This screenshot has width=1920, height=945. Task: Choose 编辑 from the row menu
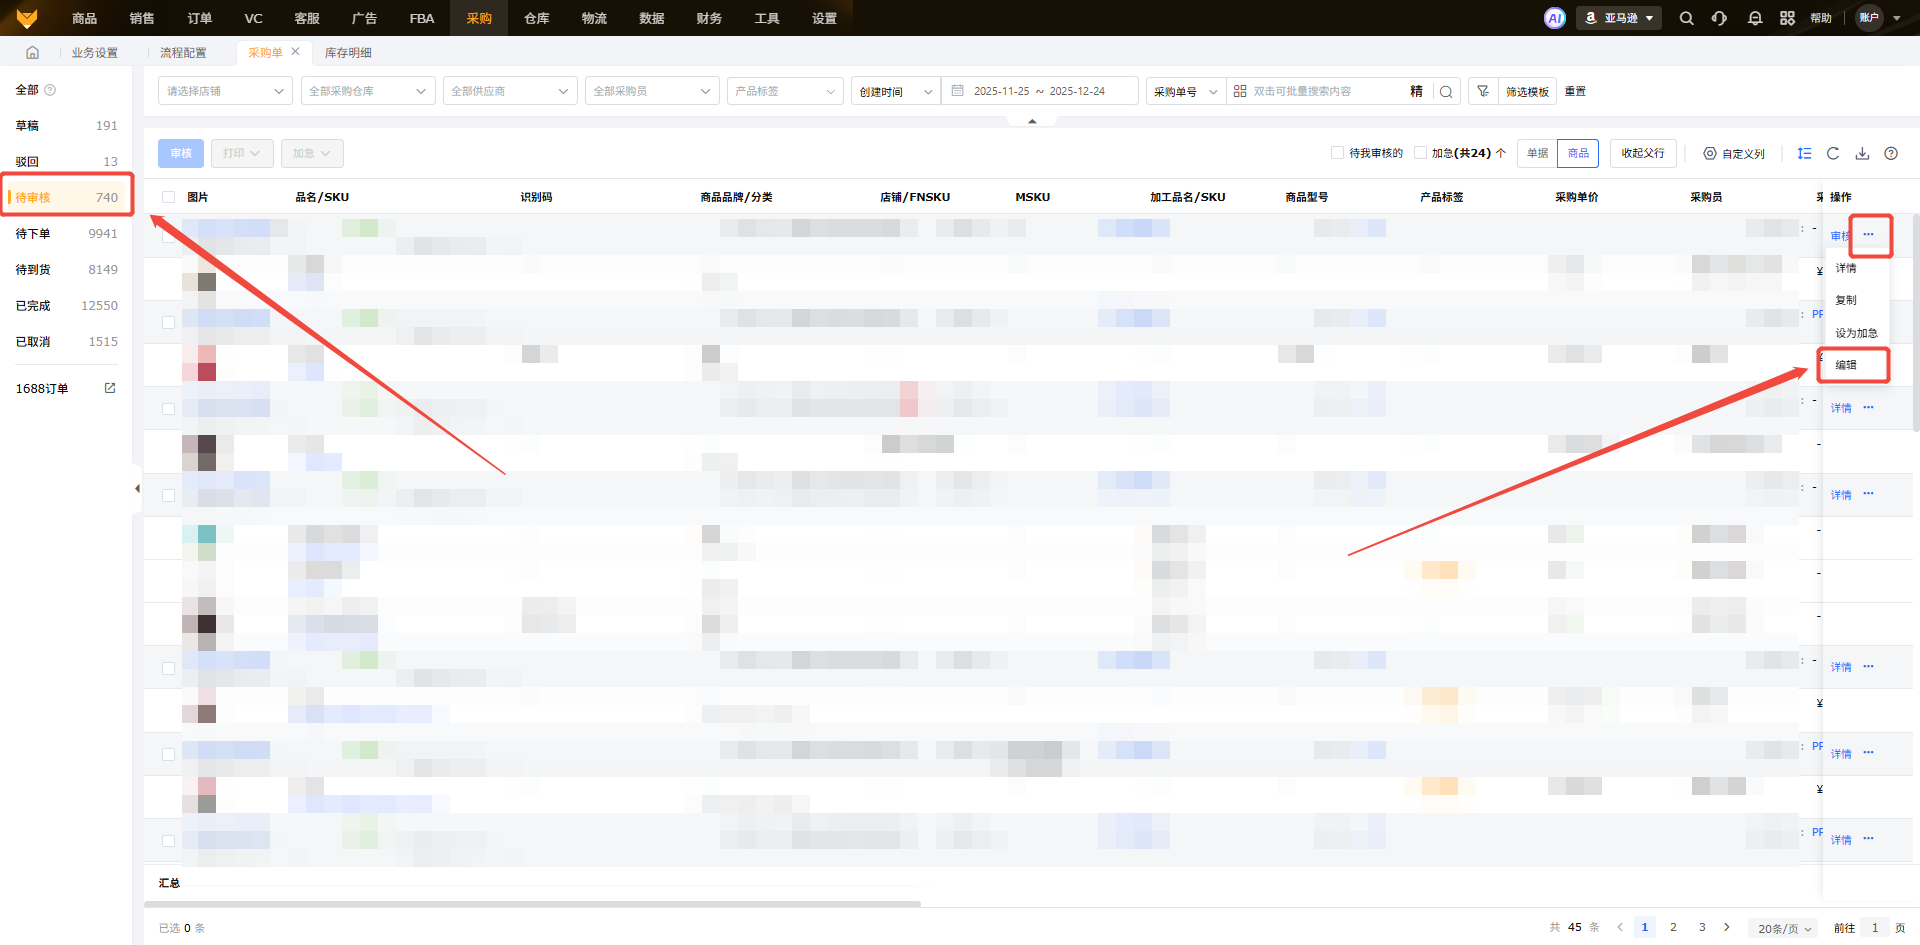[1846, 365]
